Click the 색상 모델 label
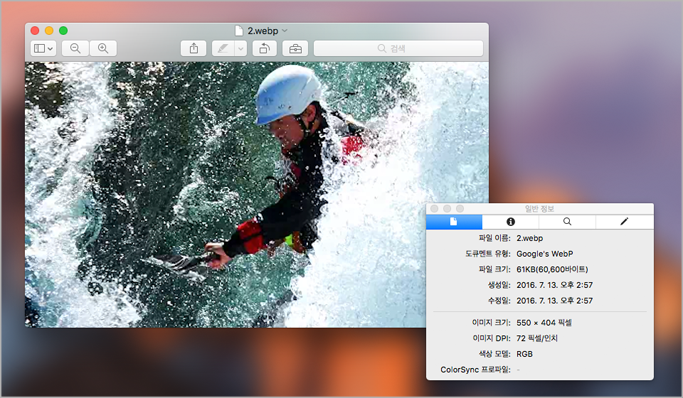683x398 pixels. click(x=494, y=354)
